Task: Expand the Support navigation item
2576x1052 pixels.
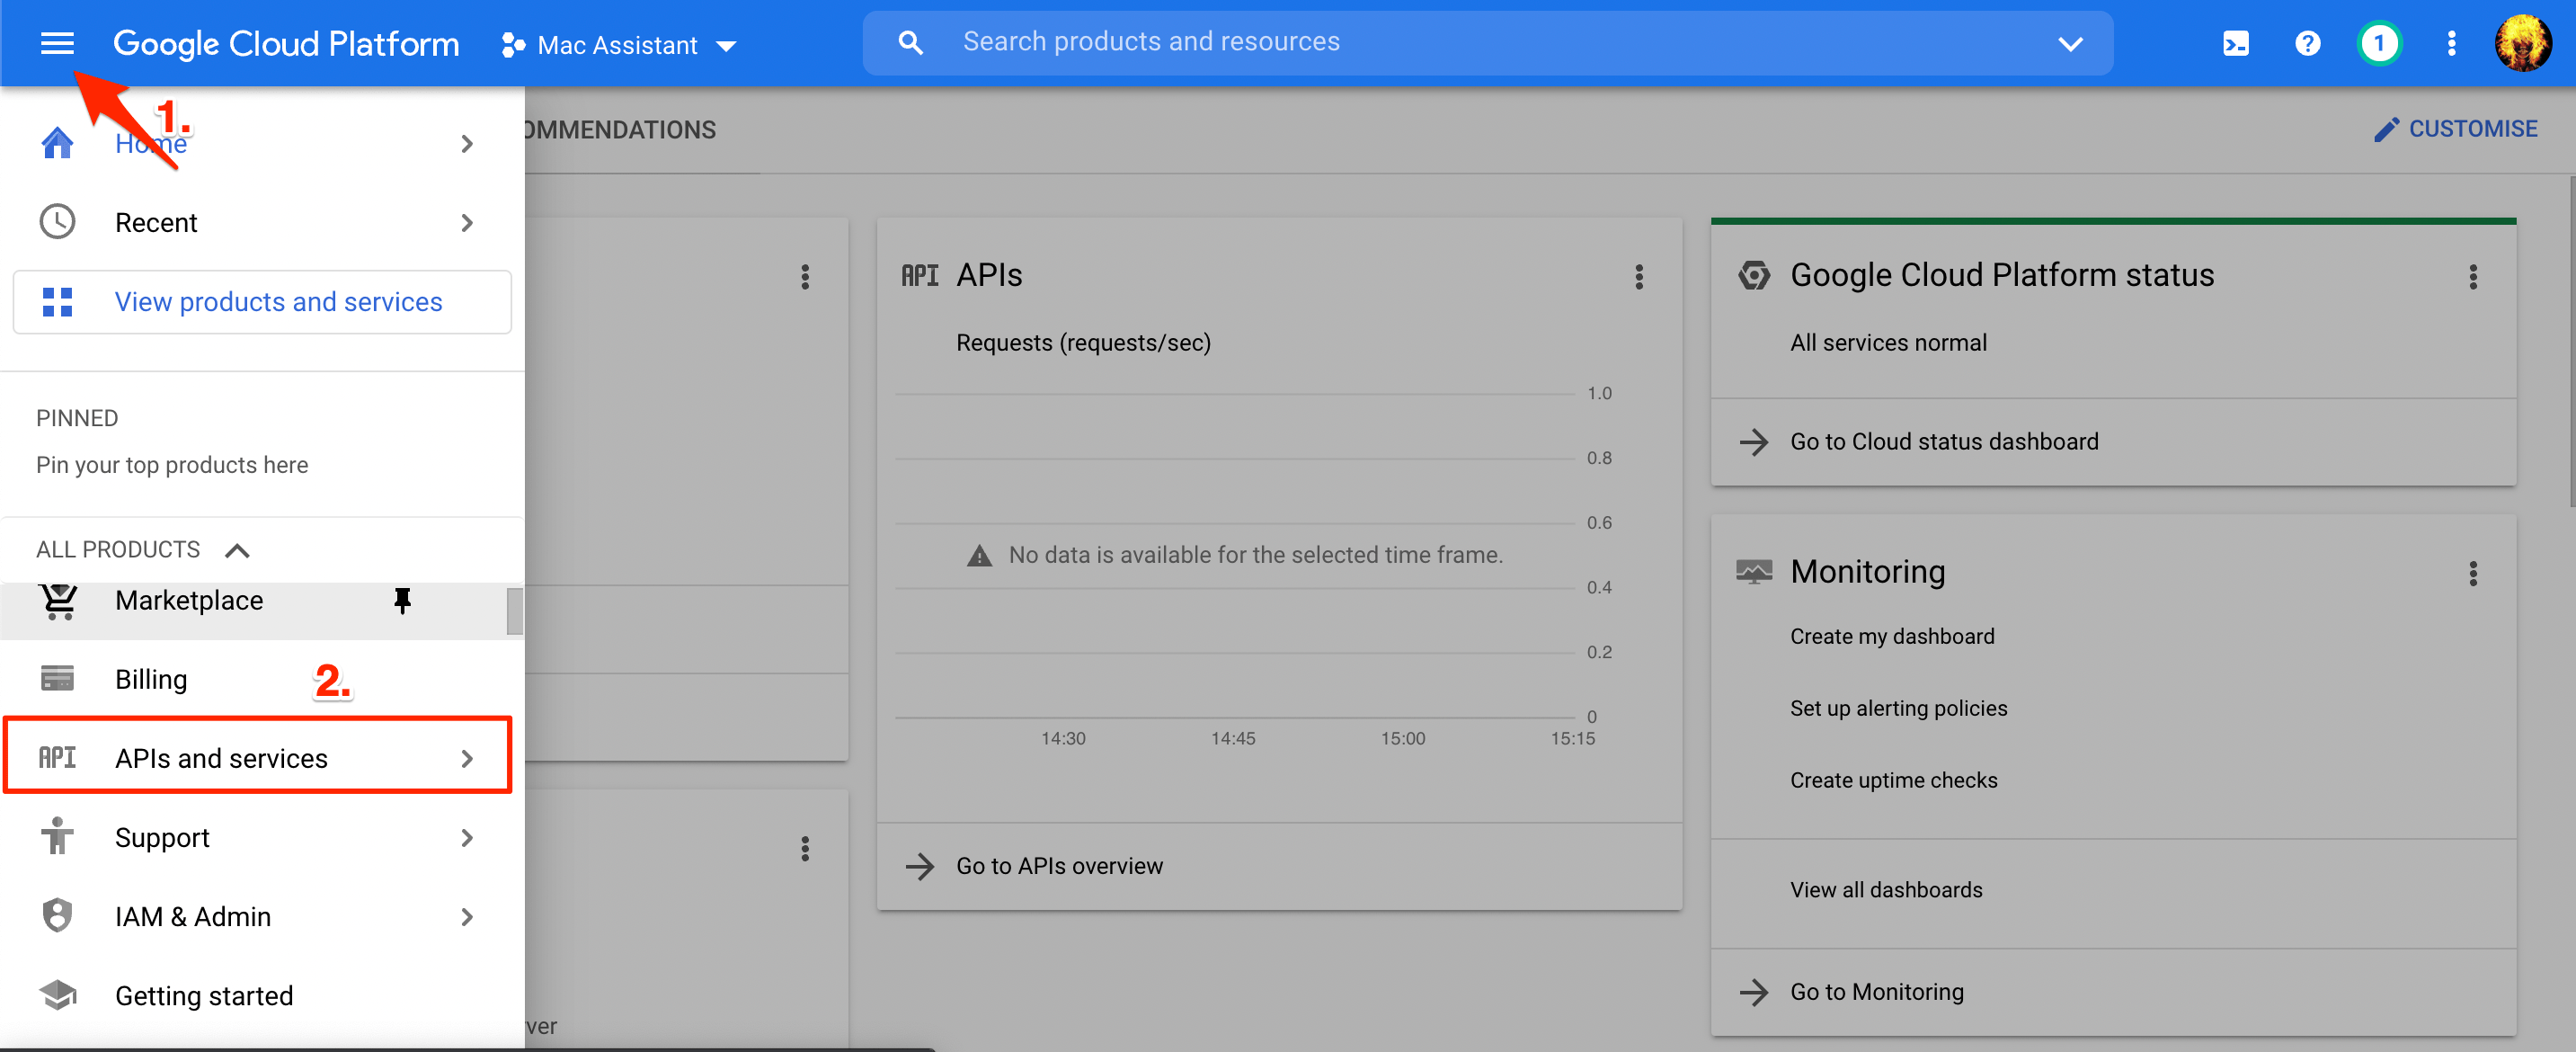Action: 470,837
